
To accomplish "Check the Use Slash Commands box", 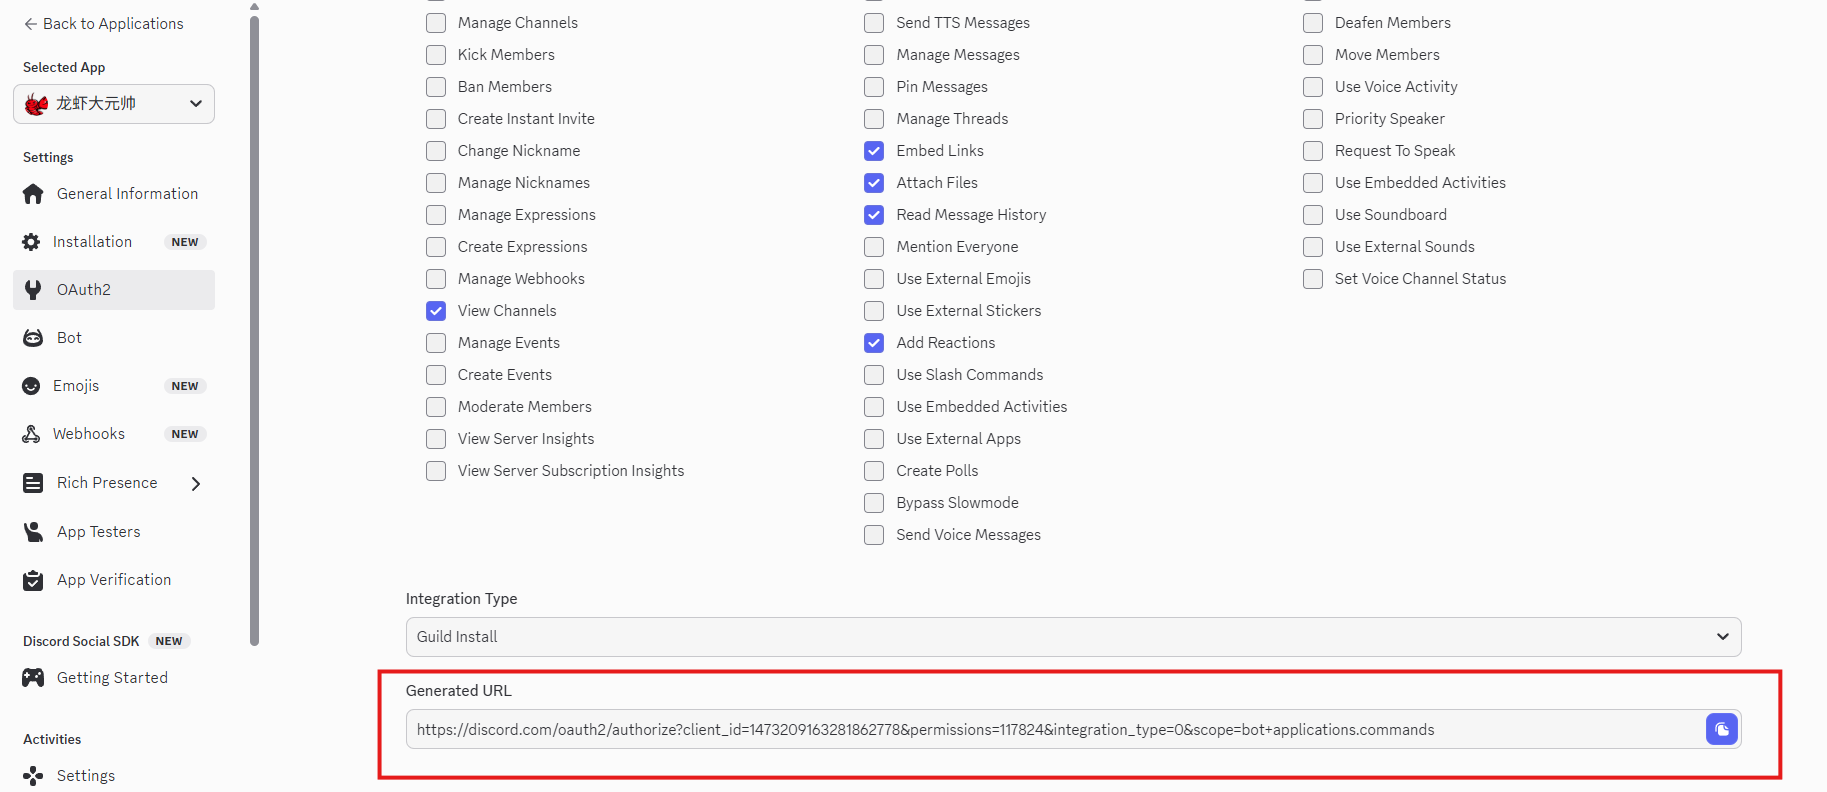I will 874,375.
